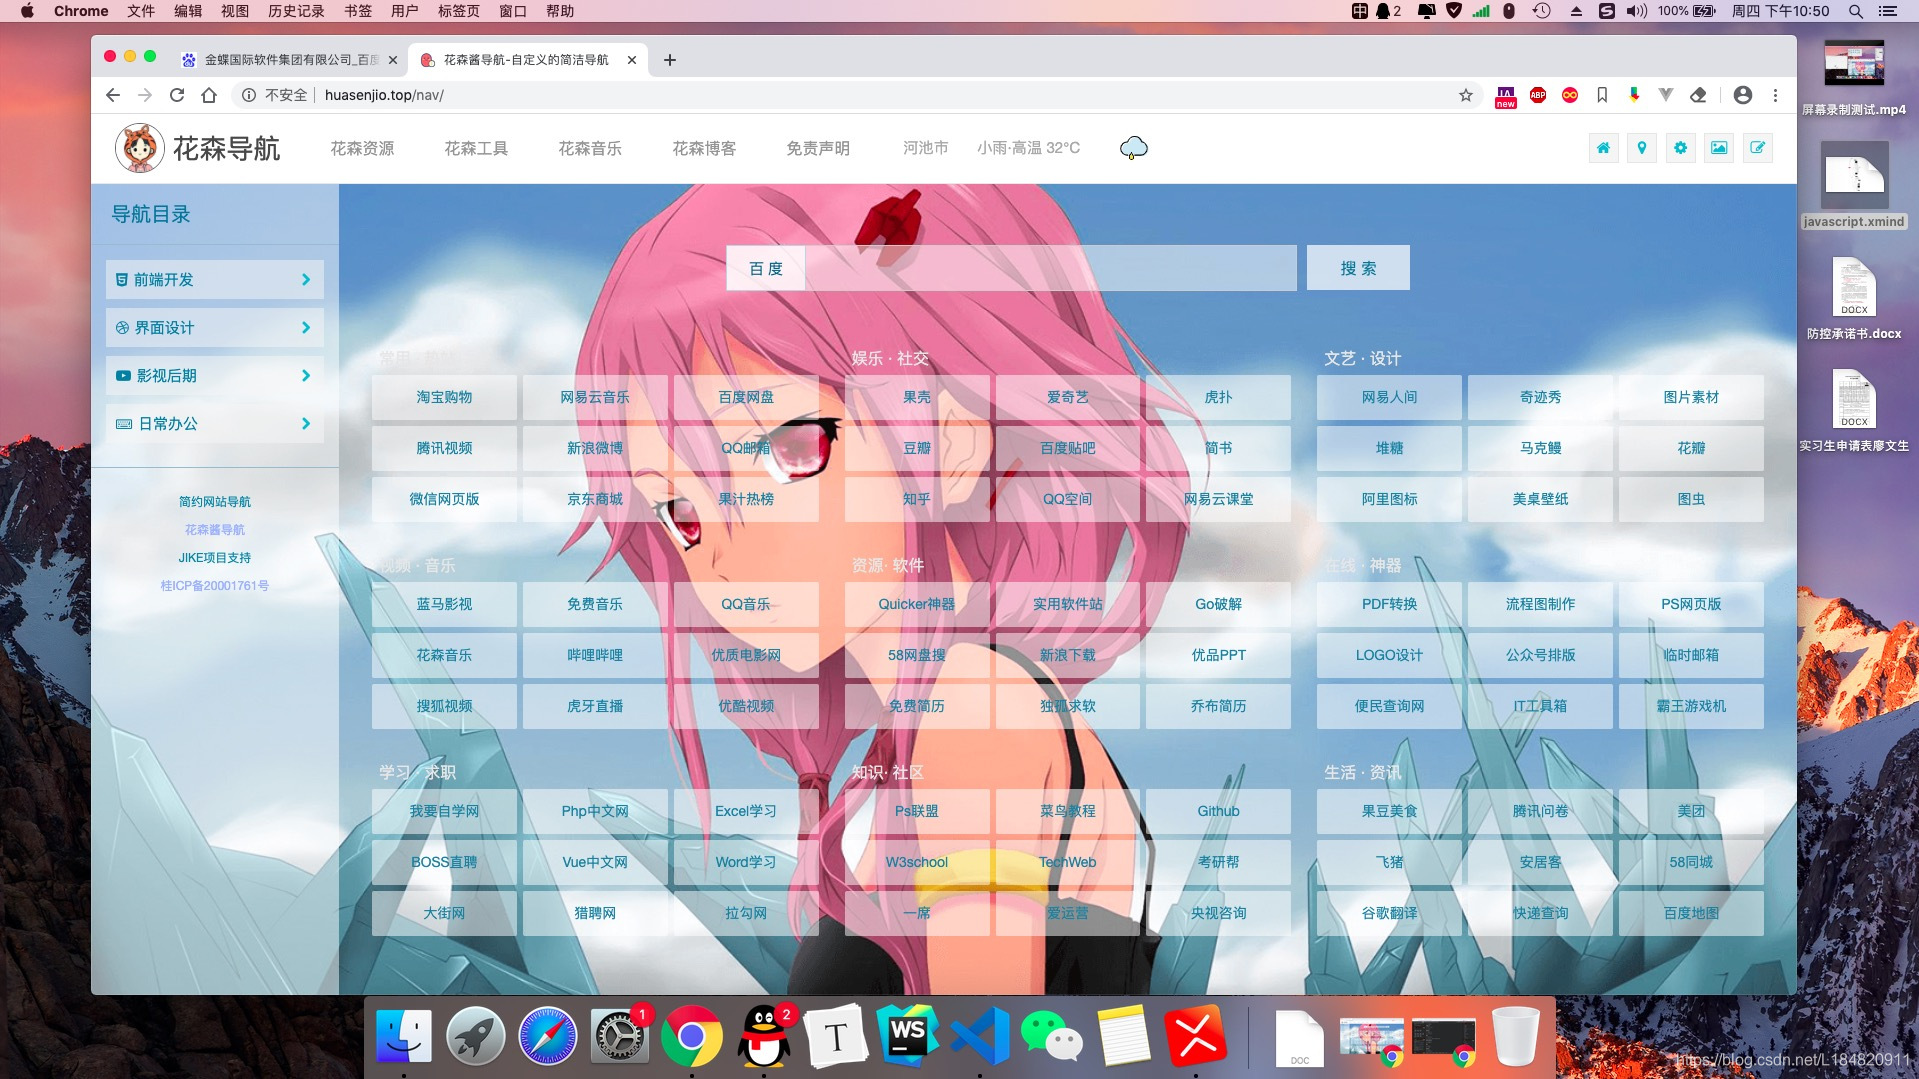Click the 简约网站导航 sidebar link

215,502
